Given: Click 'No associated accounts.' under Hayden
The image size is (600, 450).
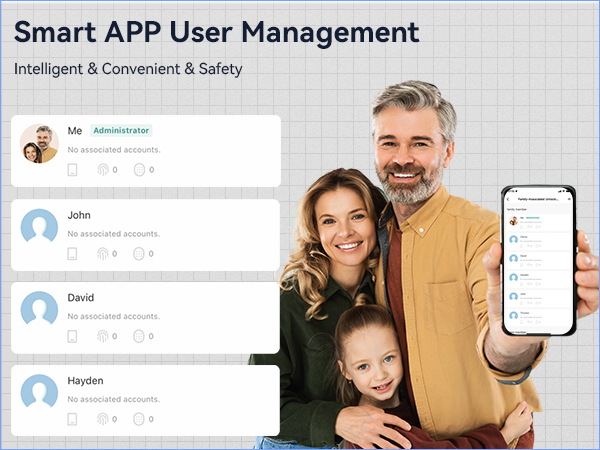Looking at the screenshot, I should pos(114,399).
